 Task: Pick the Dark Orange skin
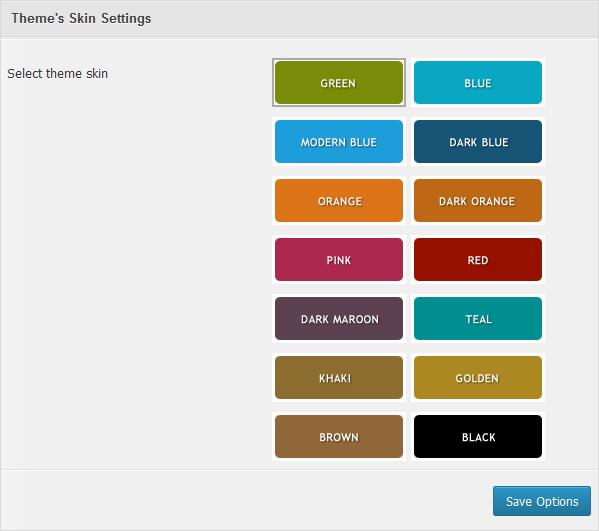(x=478, y=201)
